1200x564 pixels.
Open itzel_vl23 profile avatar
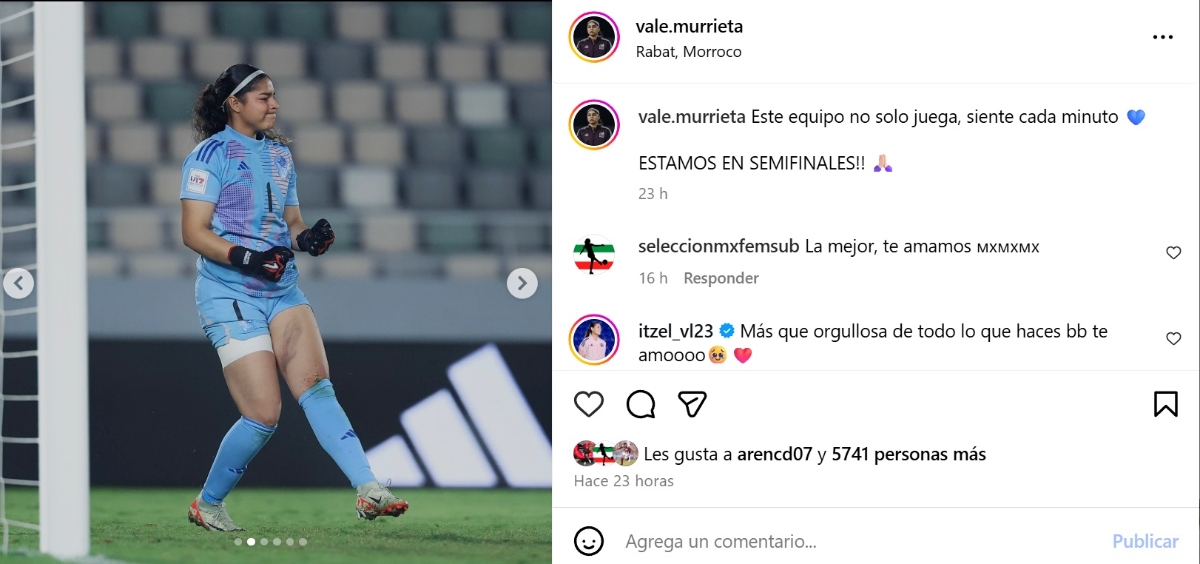(x=595, y=338)
